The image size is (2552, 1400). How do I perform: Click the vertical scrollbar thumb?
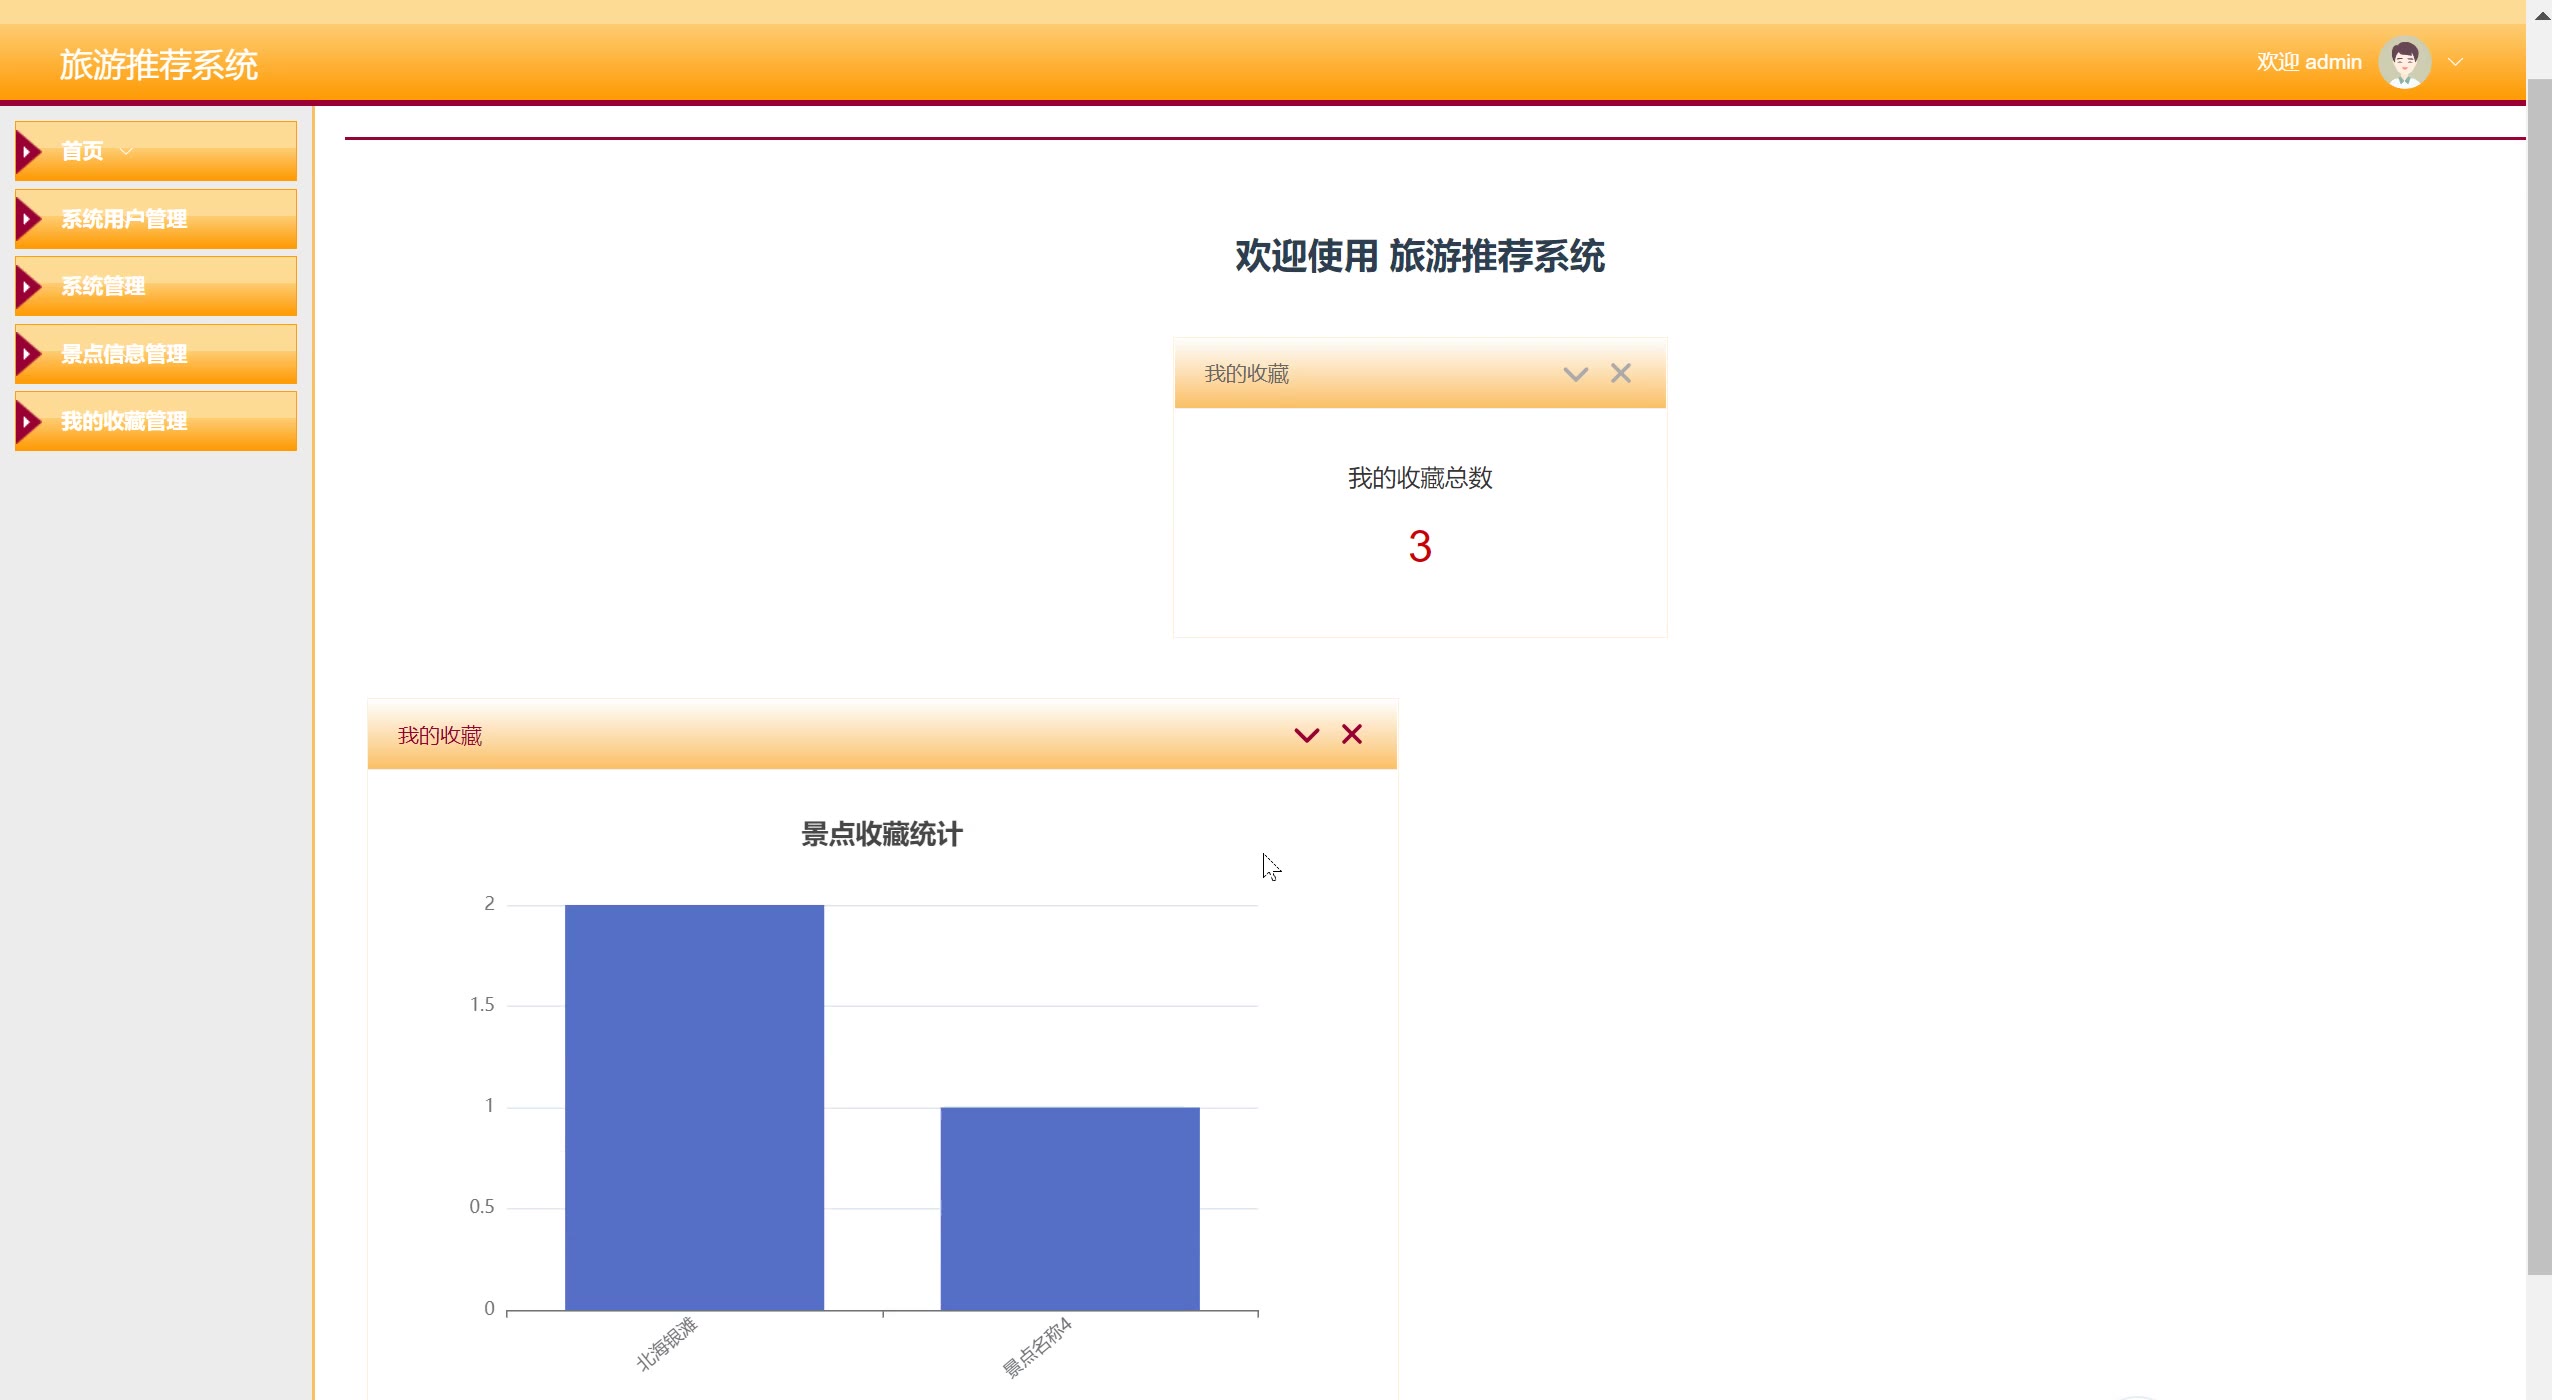click(2538, 676)
